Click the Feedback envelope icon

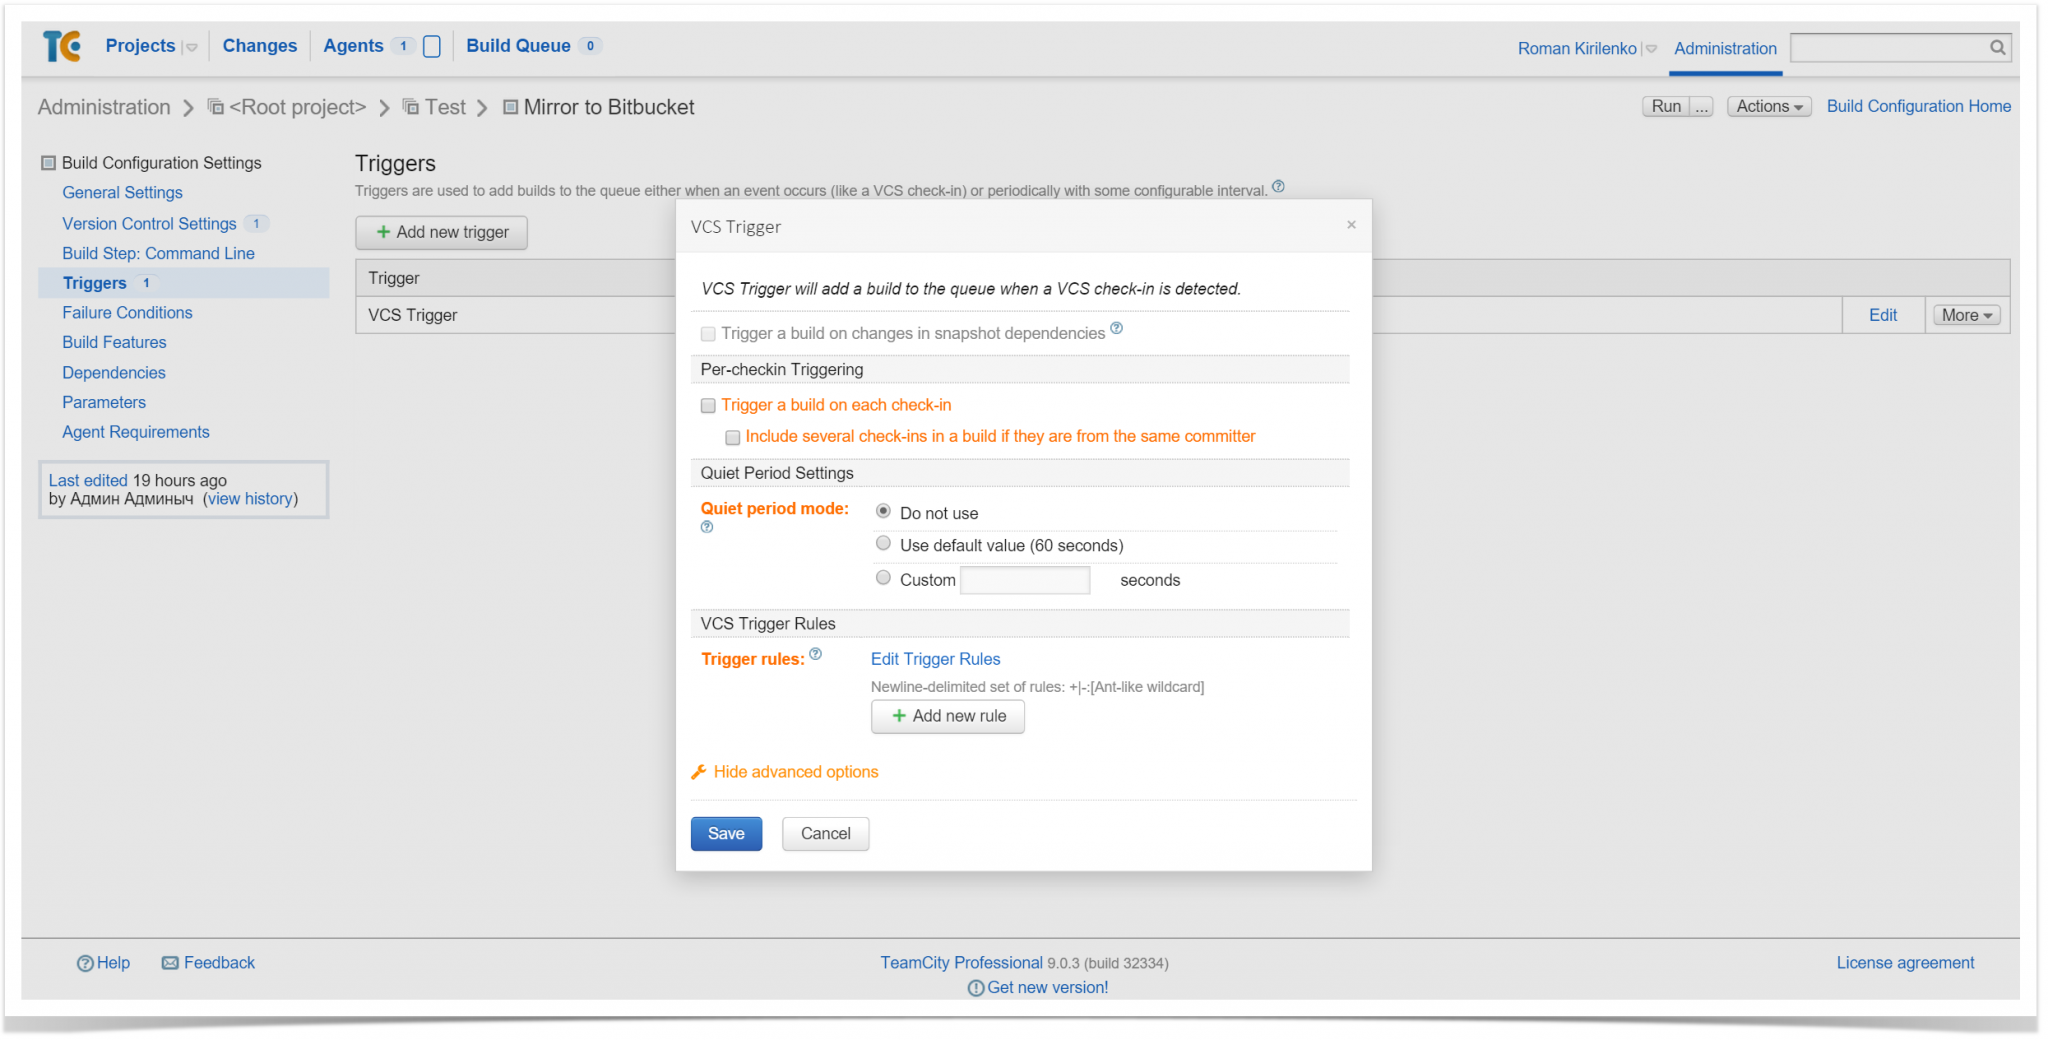(170, 962)
